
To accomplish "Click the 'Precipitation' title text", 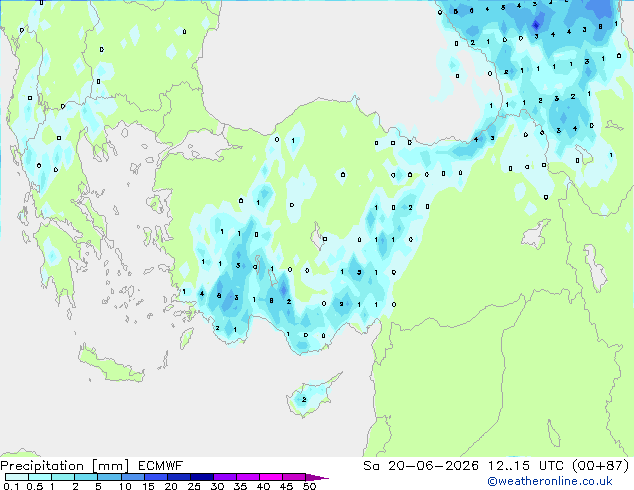I will [x=42, y=466].
